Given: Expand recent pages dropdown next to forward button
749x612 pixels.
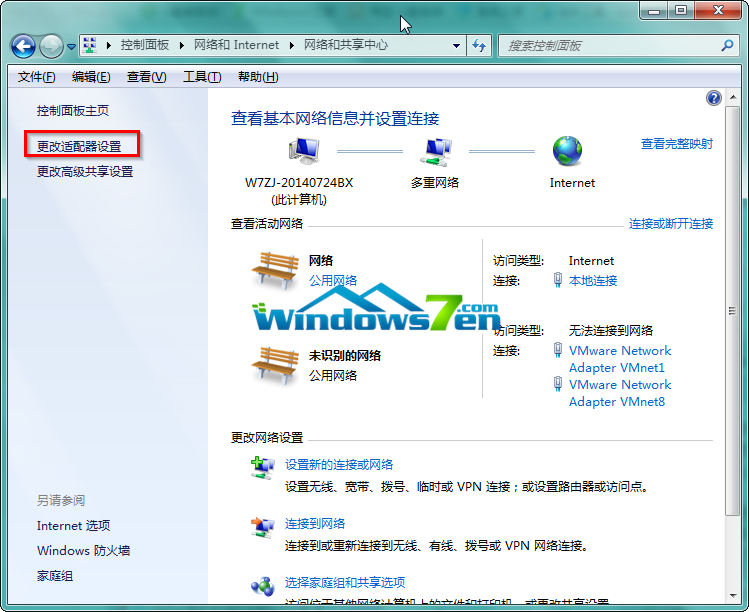Looking at the screenshot, I should tap(72, 46).
